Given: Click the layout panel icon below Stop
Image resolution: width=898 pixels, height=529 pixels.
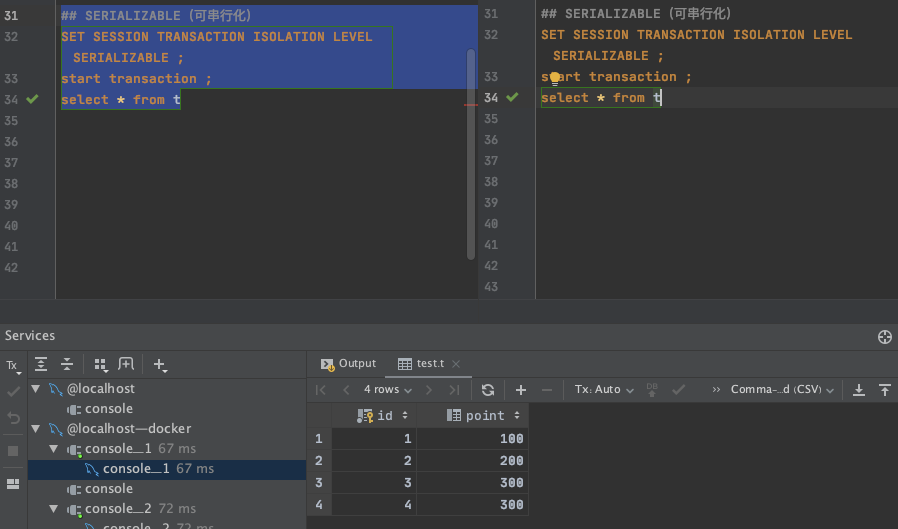Looking at the screenshot, I should click(x=13, y=484).
